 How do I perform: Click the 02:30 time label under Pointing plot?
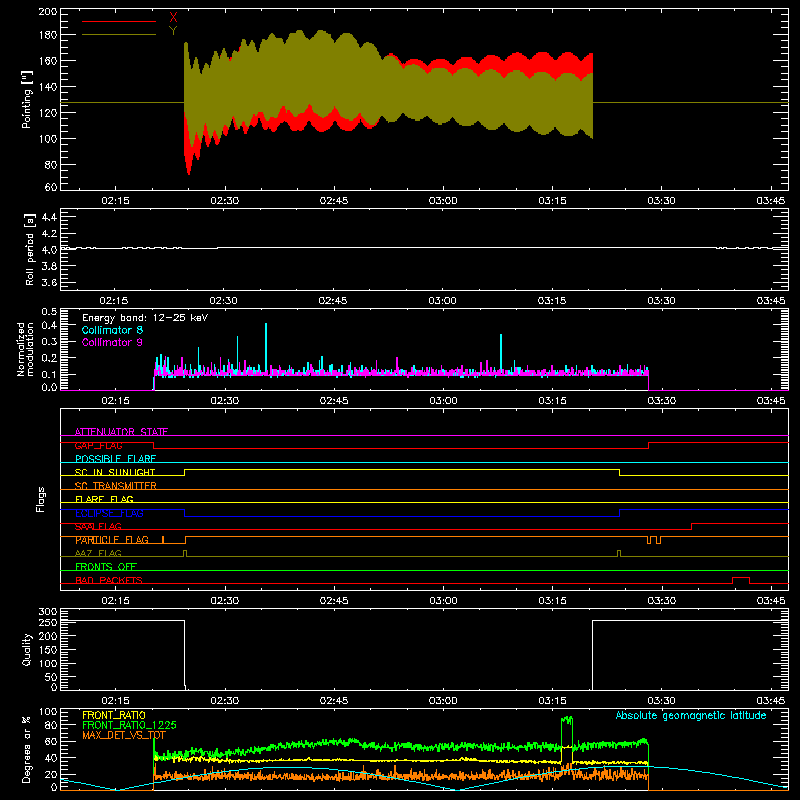tap(224, 201)
